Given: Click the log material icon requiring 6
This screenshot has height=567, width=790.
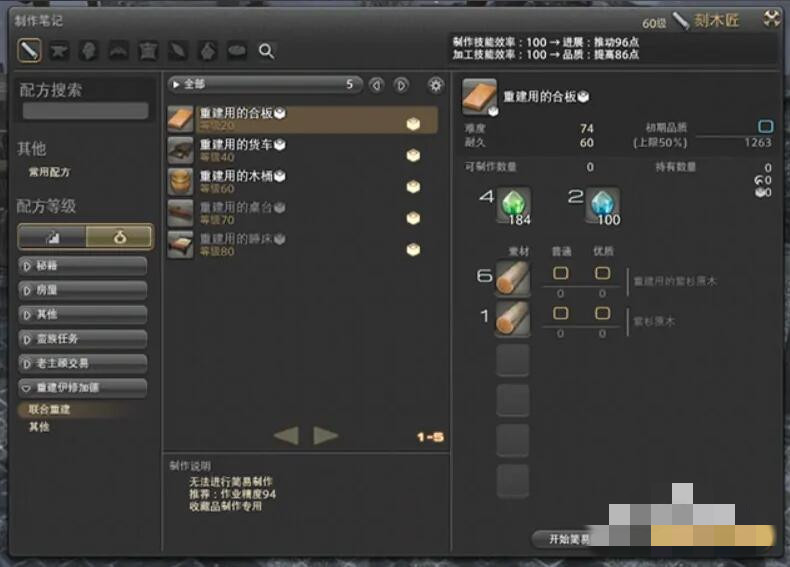Looking at the screenshot, I should click(x=513, y=279).
